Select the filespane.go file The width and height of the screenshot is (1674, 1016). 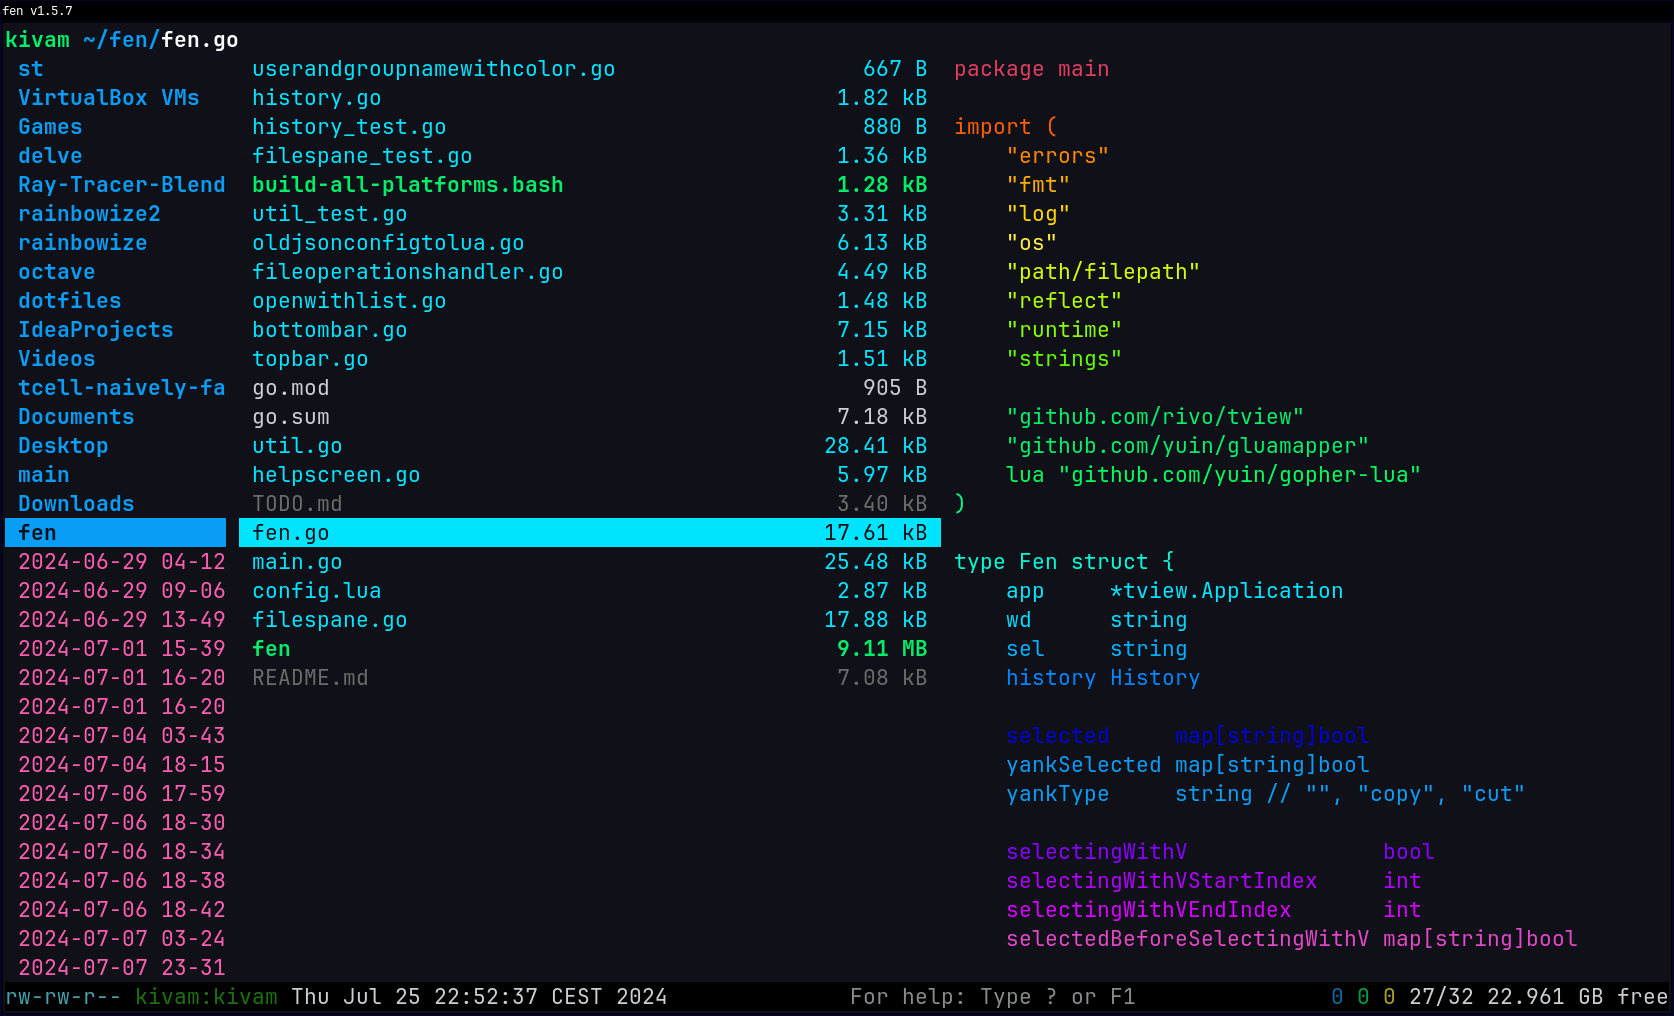coord(590,620)
